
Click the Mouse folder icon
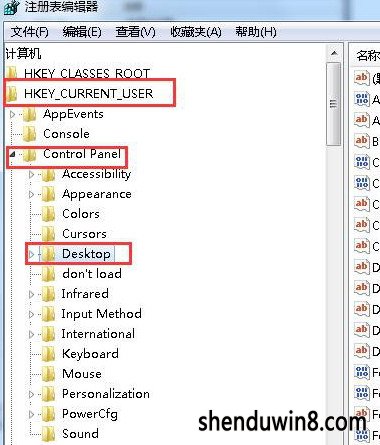(49, 374)
